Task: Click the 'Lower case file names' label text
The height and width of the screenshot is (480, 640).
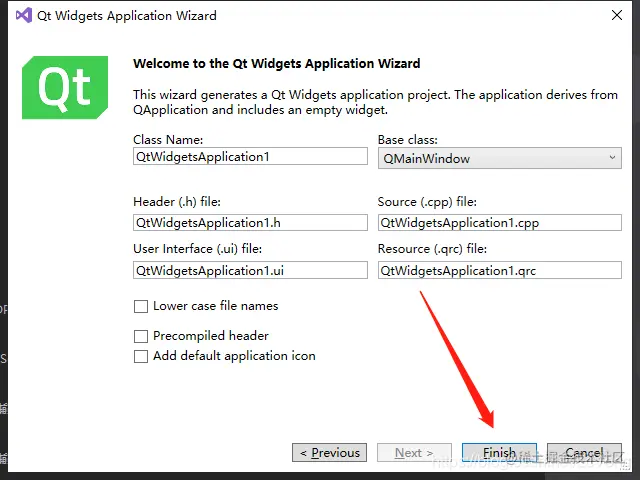Action: (x=216, y=306)
